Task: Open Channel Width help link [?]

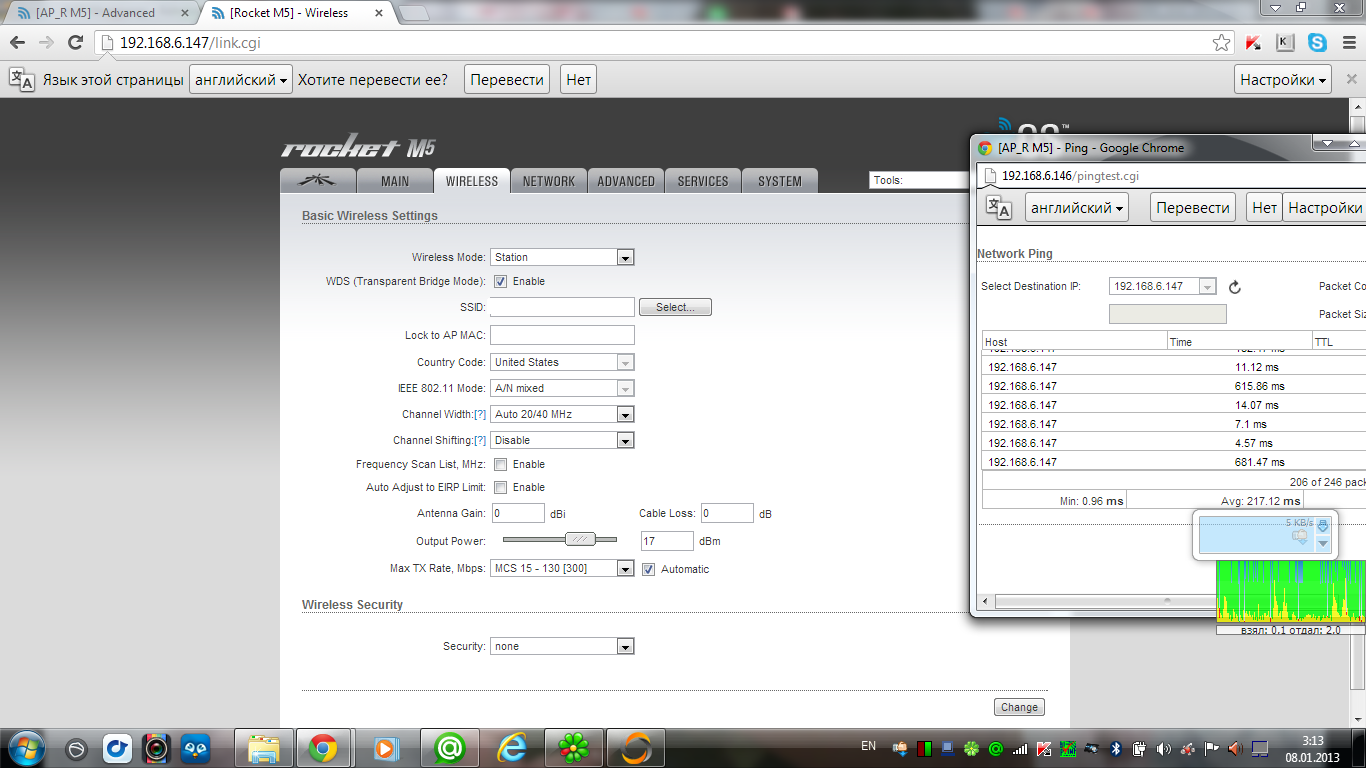Action: pos(480,414)
